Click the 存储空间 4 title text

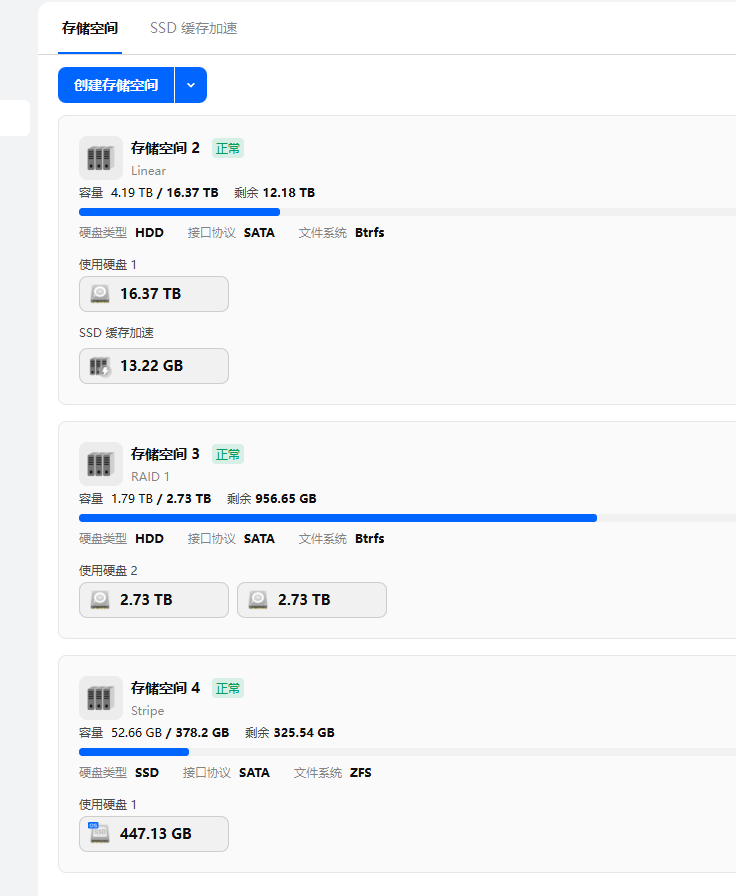(x=165, y=688)
